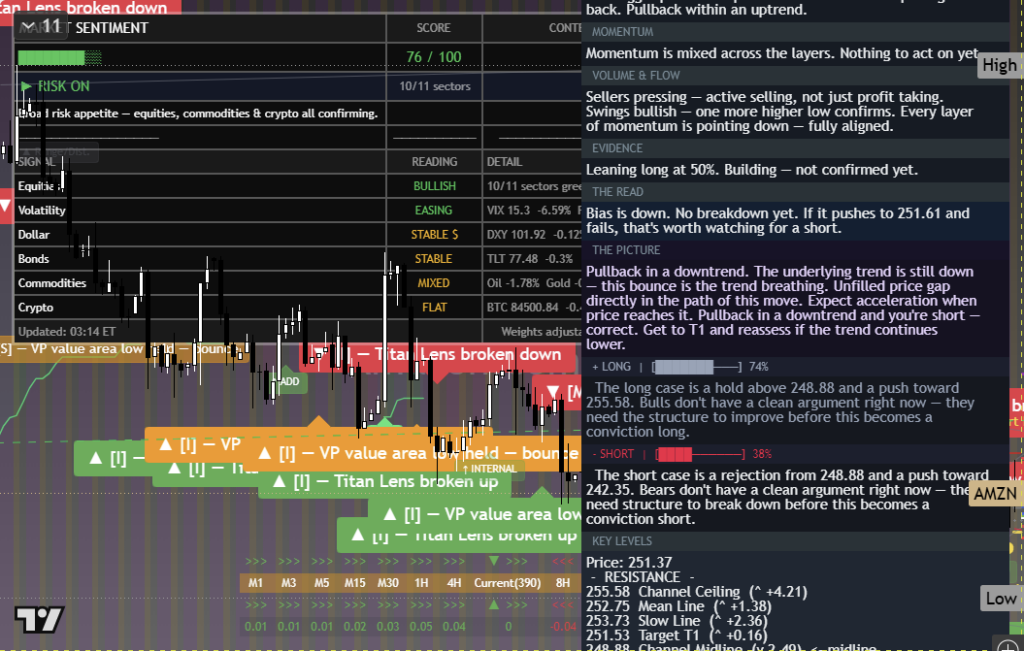This screenshot has width=1024, height=651.
Task: Select the ADD marker on the chart
Action: [x=289, y=381]
